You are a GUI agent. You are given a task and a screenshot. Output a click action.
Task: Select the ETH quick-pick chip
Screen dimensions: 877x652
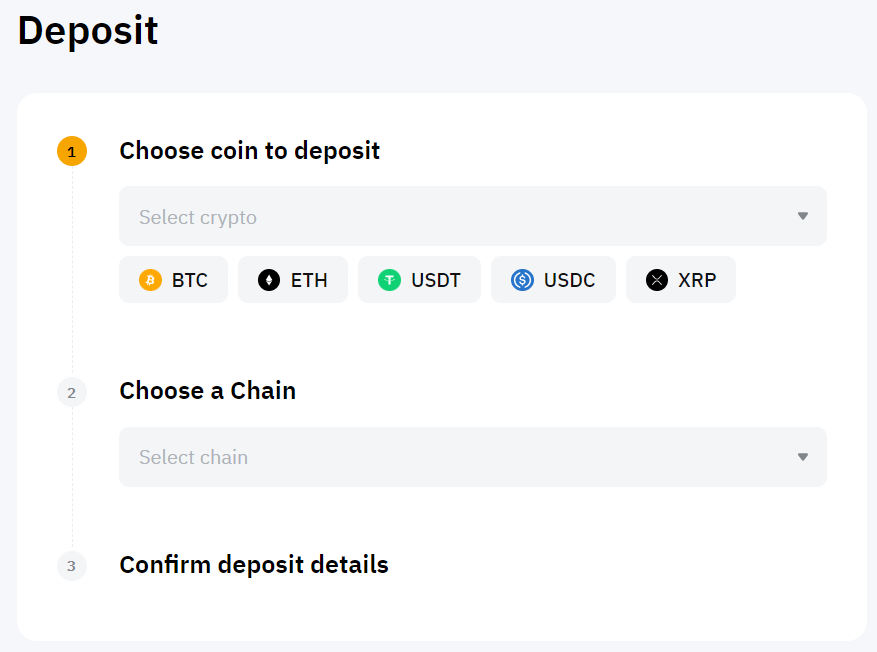coord(292,280)
